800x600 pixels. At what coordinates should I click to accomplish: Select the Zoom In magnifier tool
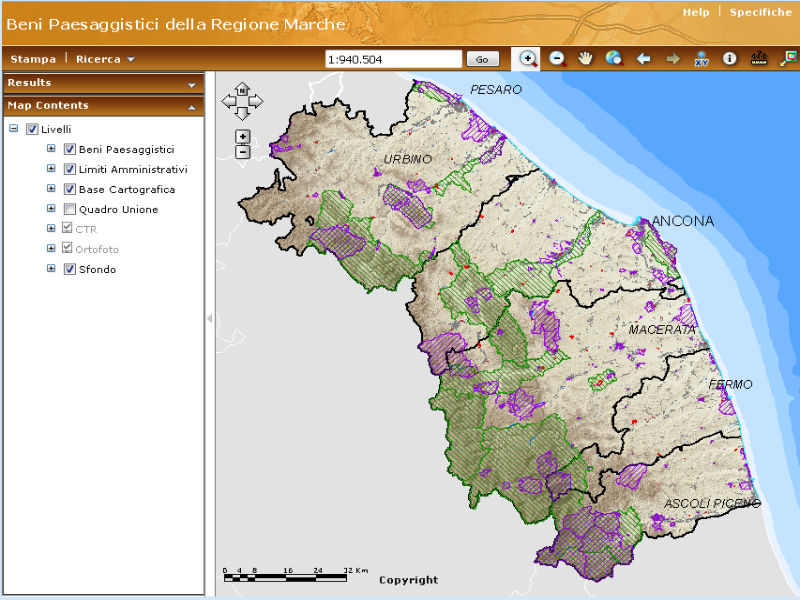[x=529, y=59]
